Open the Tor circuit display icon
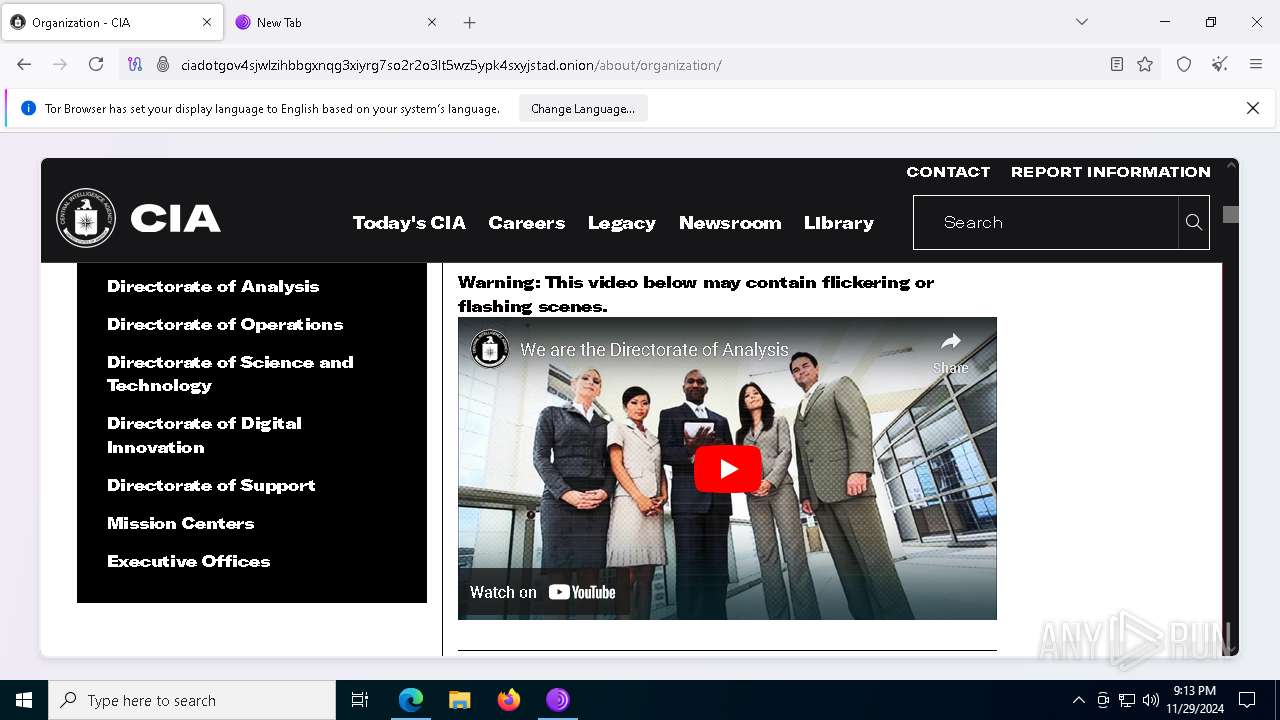The width and height of the screenshot is (1280, 720). 135,64
